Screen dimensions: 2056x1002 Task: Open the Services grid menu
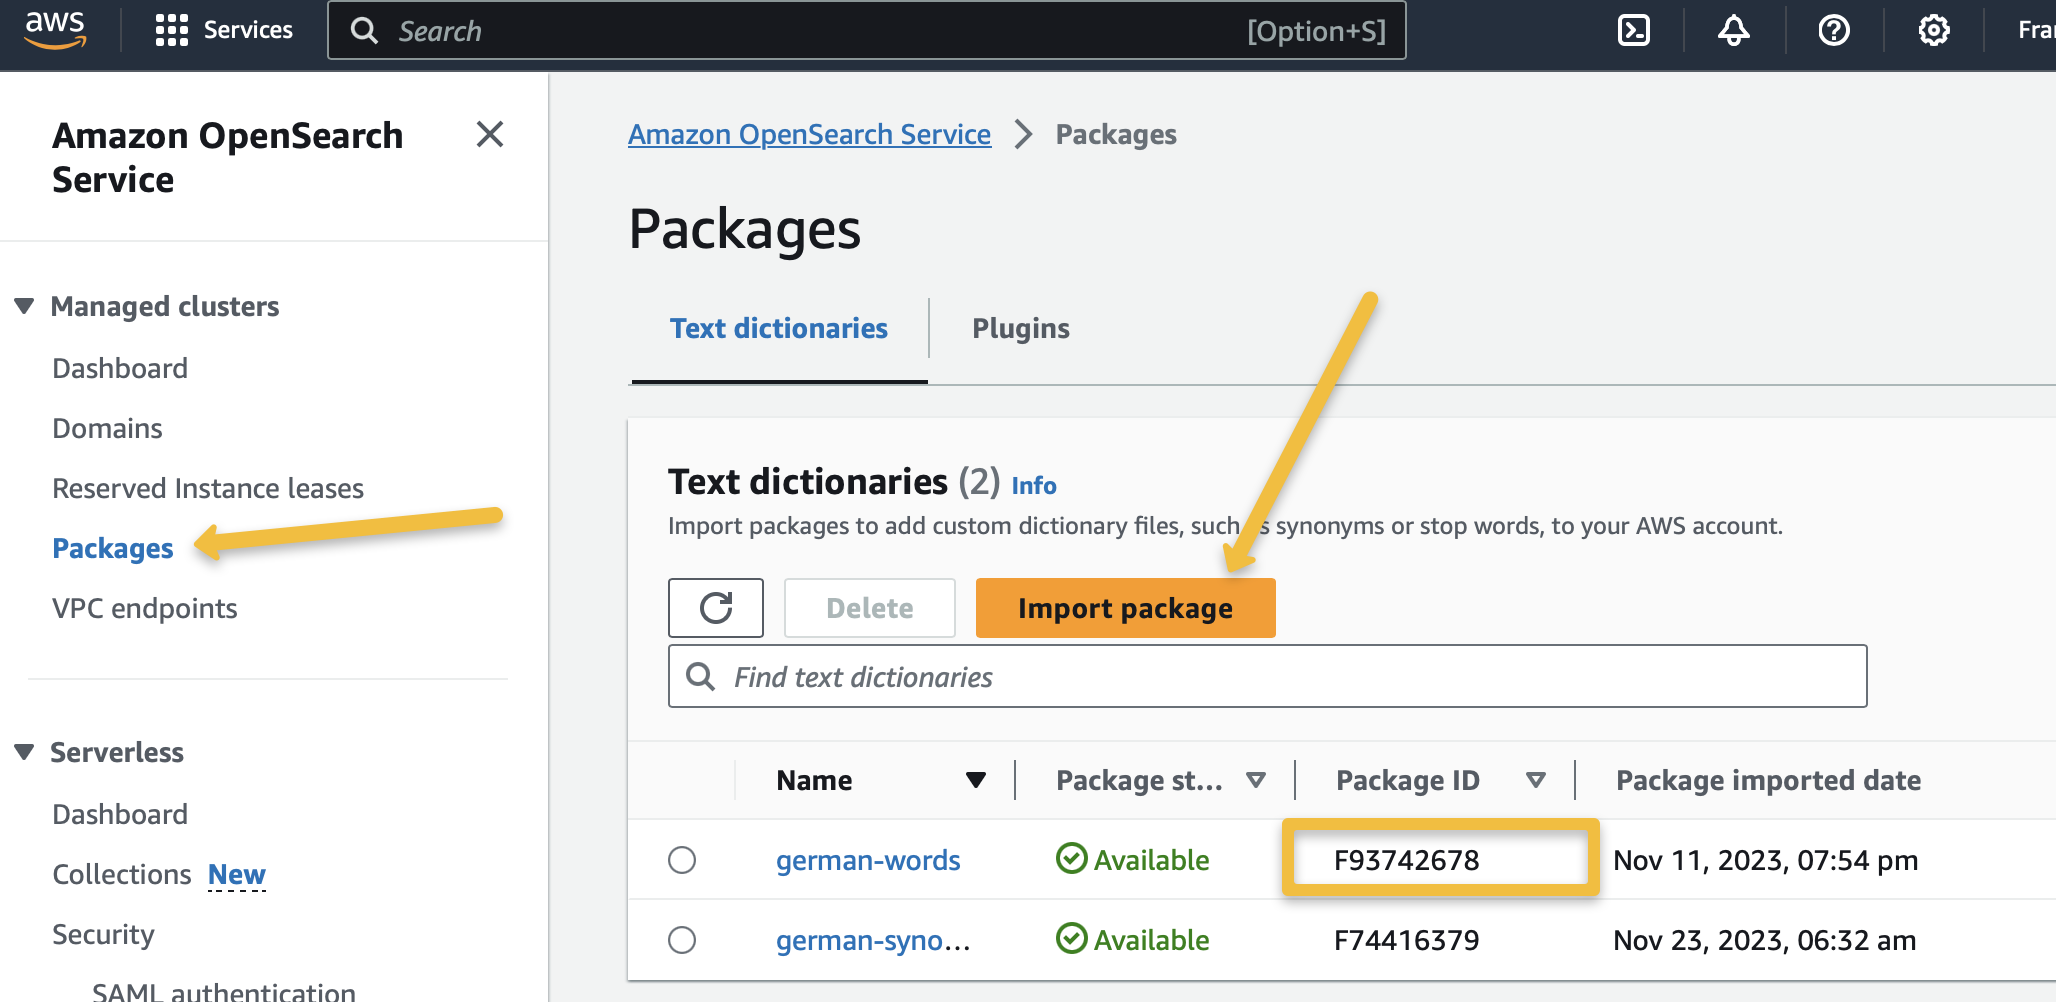click(x=171, y=30)
